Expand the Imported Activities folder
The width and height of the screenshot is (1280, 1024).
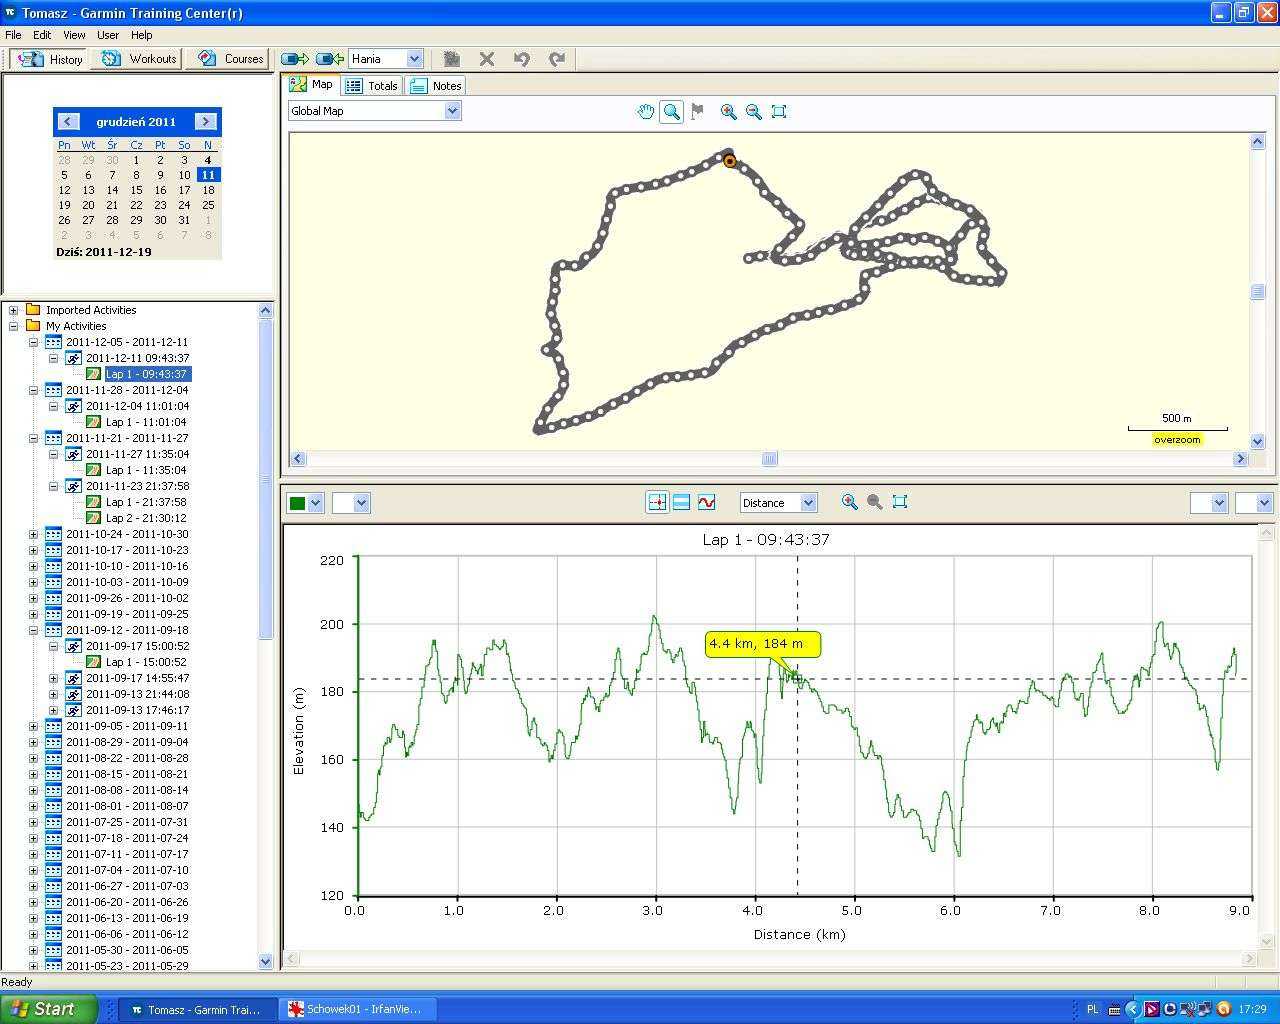pos(14,310)
